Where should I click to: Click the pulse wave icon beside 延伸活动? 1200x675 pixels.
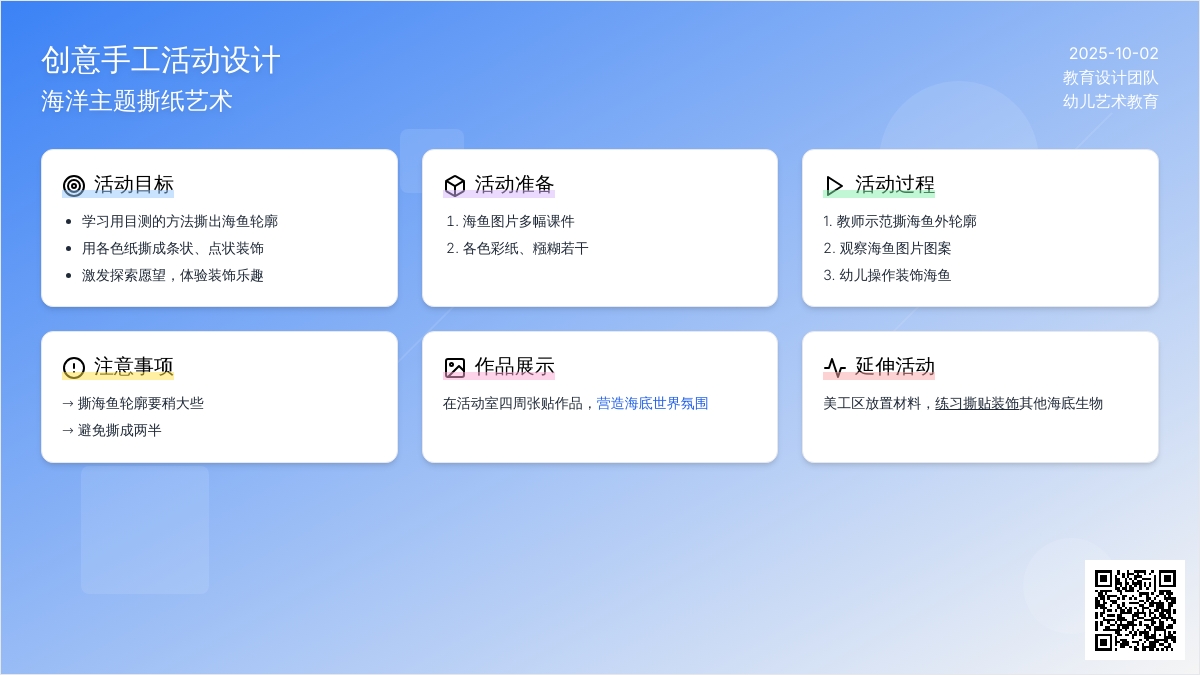pyautogui.click(x=834, y=367)
